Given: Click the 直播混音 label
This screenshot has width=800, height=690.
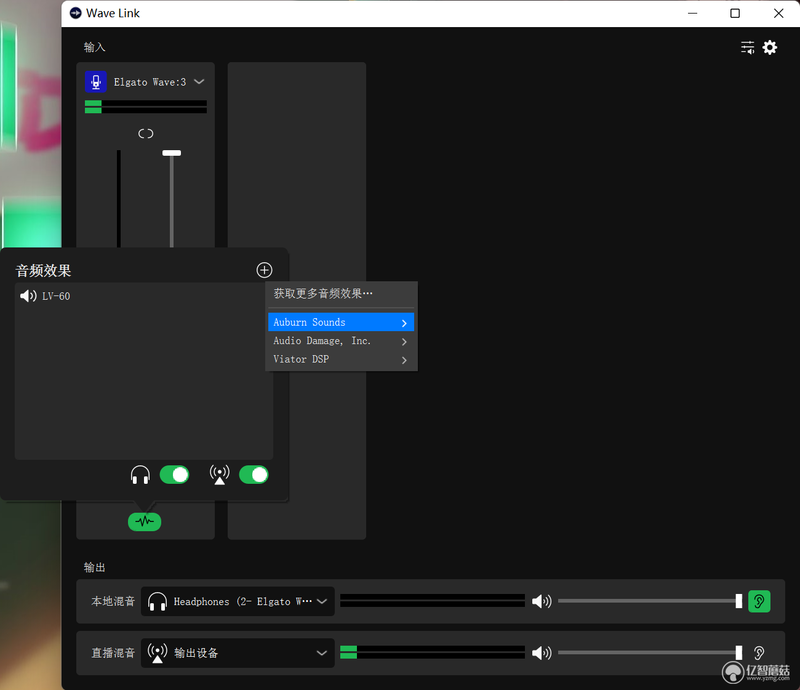Looking at the screenshot, I should click(113, 653).
